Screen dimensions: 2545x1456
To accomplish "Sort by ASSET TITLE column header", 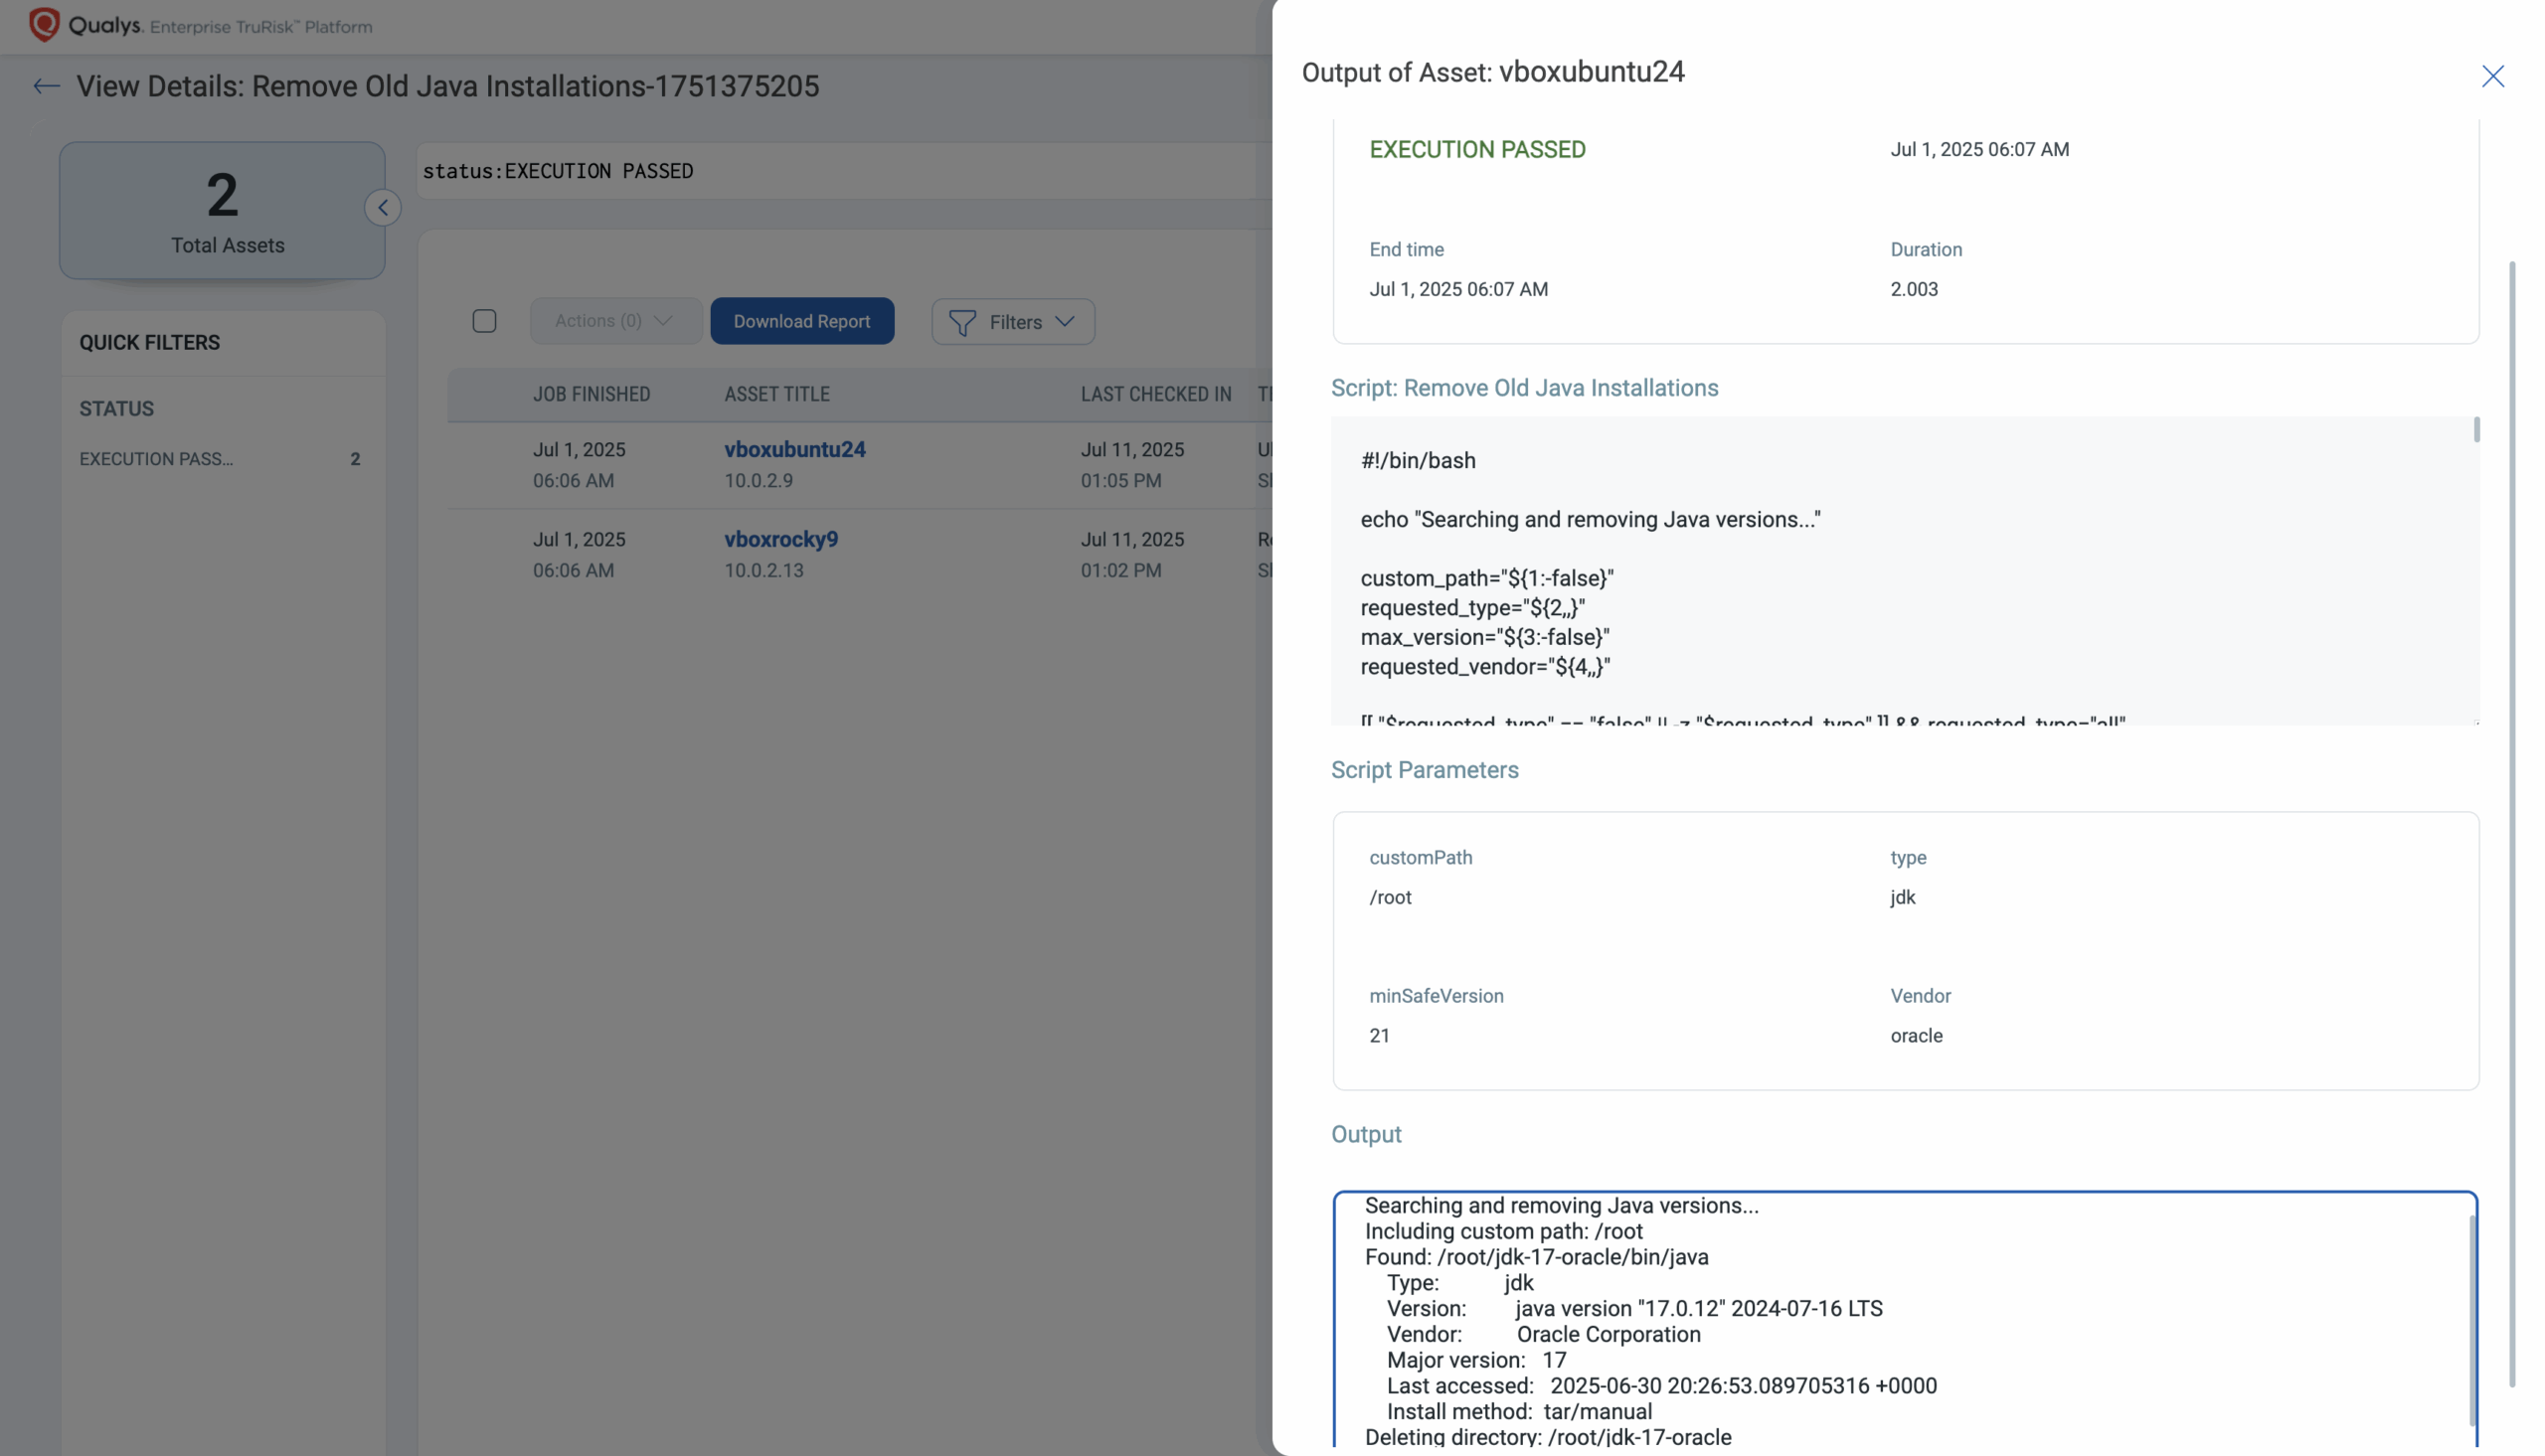I will [x=777, y=394].
